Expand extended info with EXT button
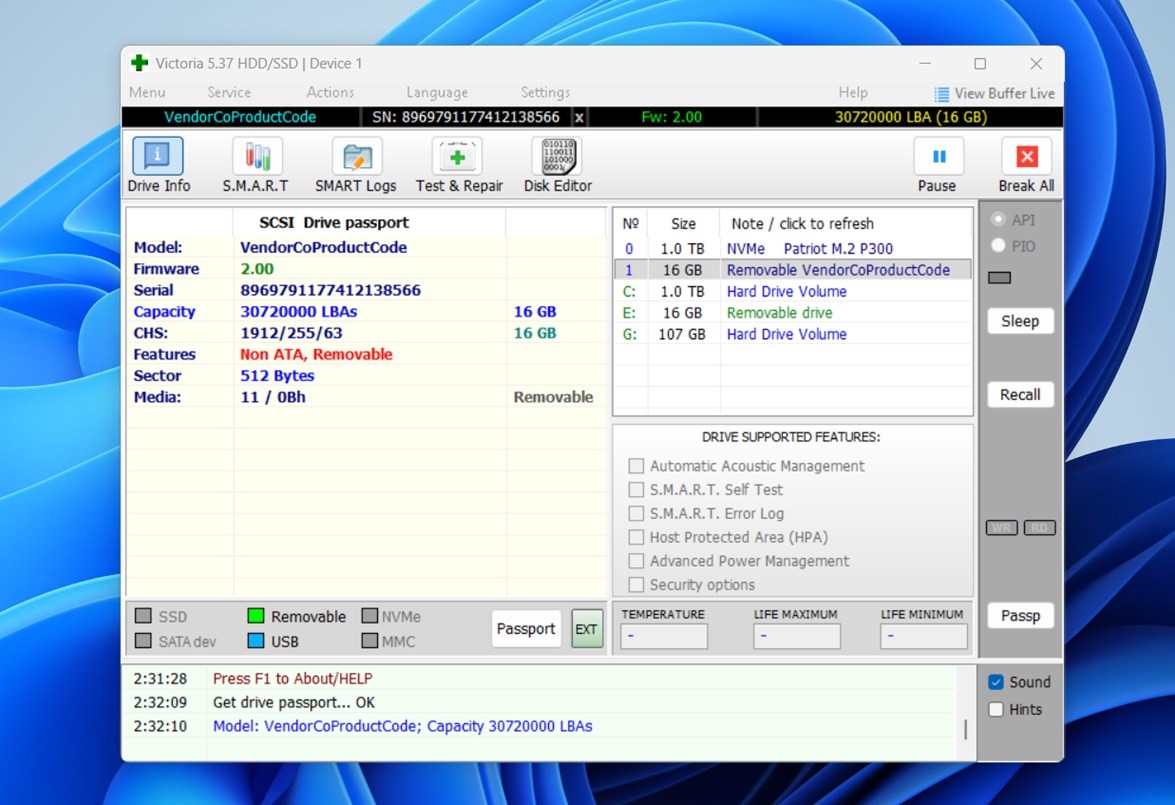The image size is (1175, 805). click(587, 629)
